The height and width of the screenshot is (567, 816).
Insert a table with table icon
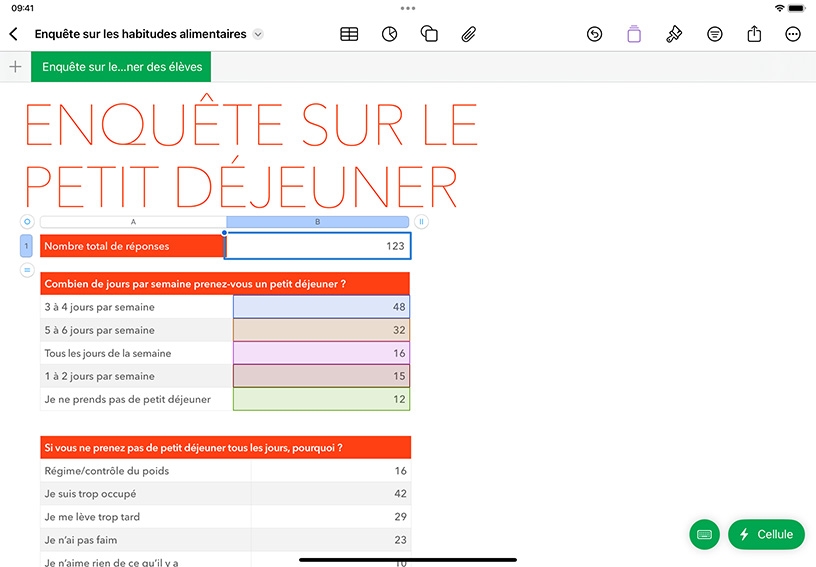click(x=349, y=34)
